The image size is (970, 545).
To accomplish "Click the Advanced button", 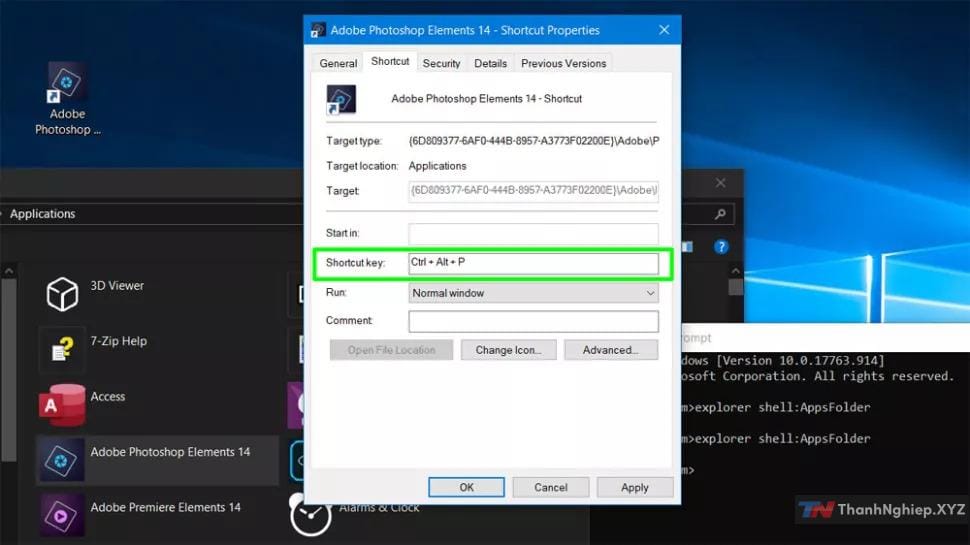I will click(x=611, y=350).
